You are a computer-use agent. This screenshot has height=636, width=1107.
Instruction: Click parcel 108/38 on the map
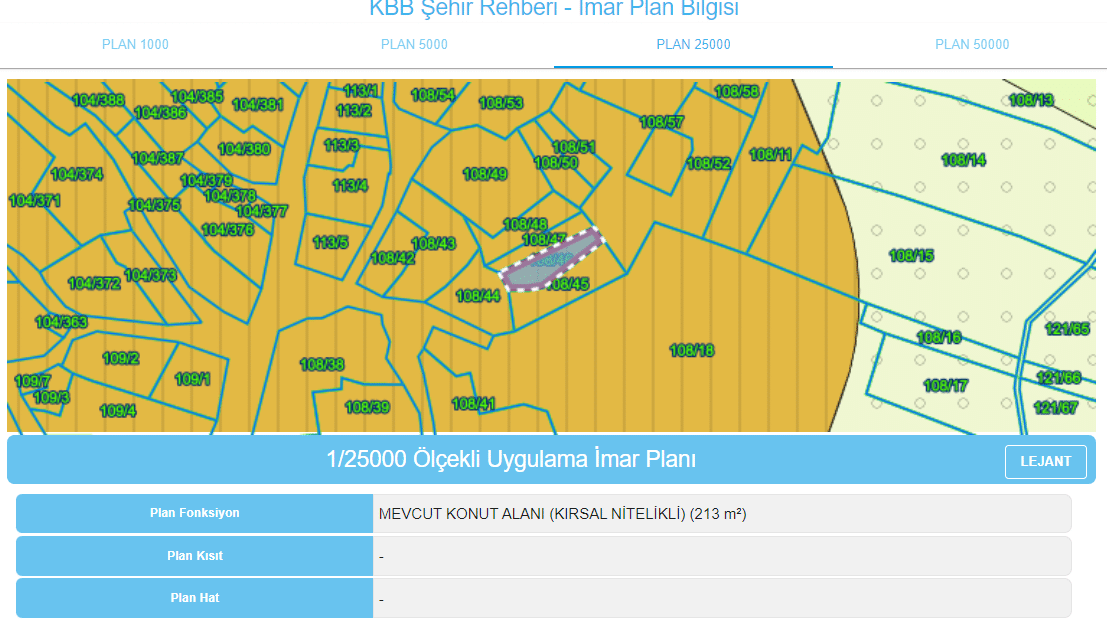pos(322,364)
